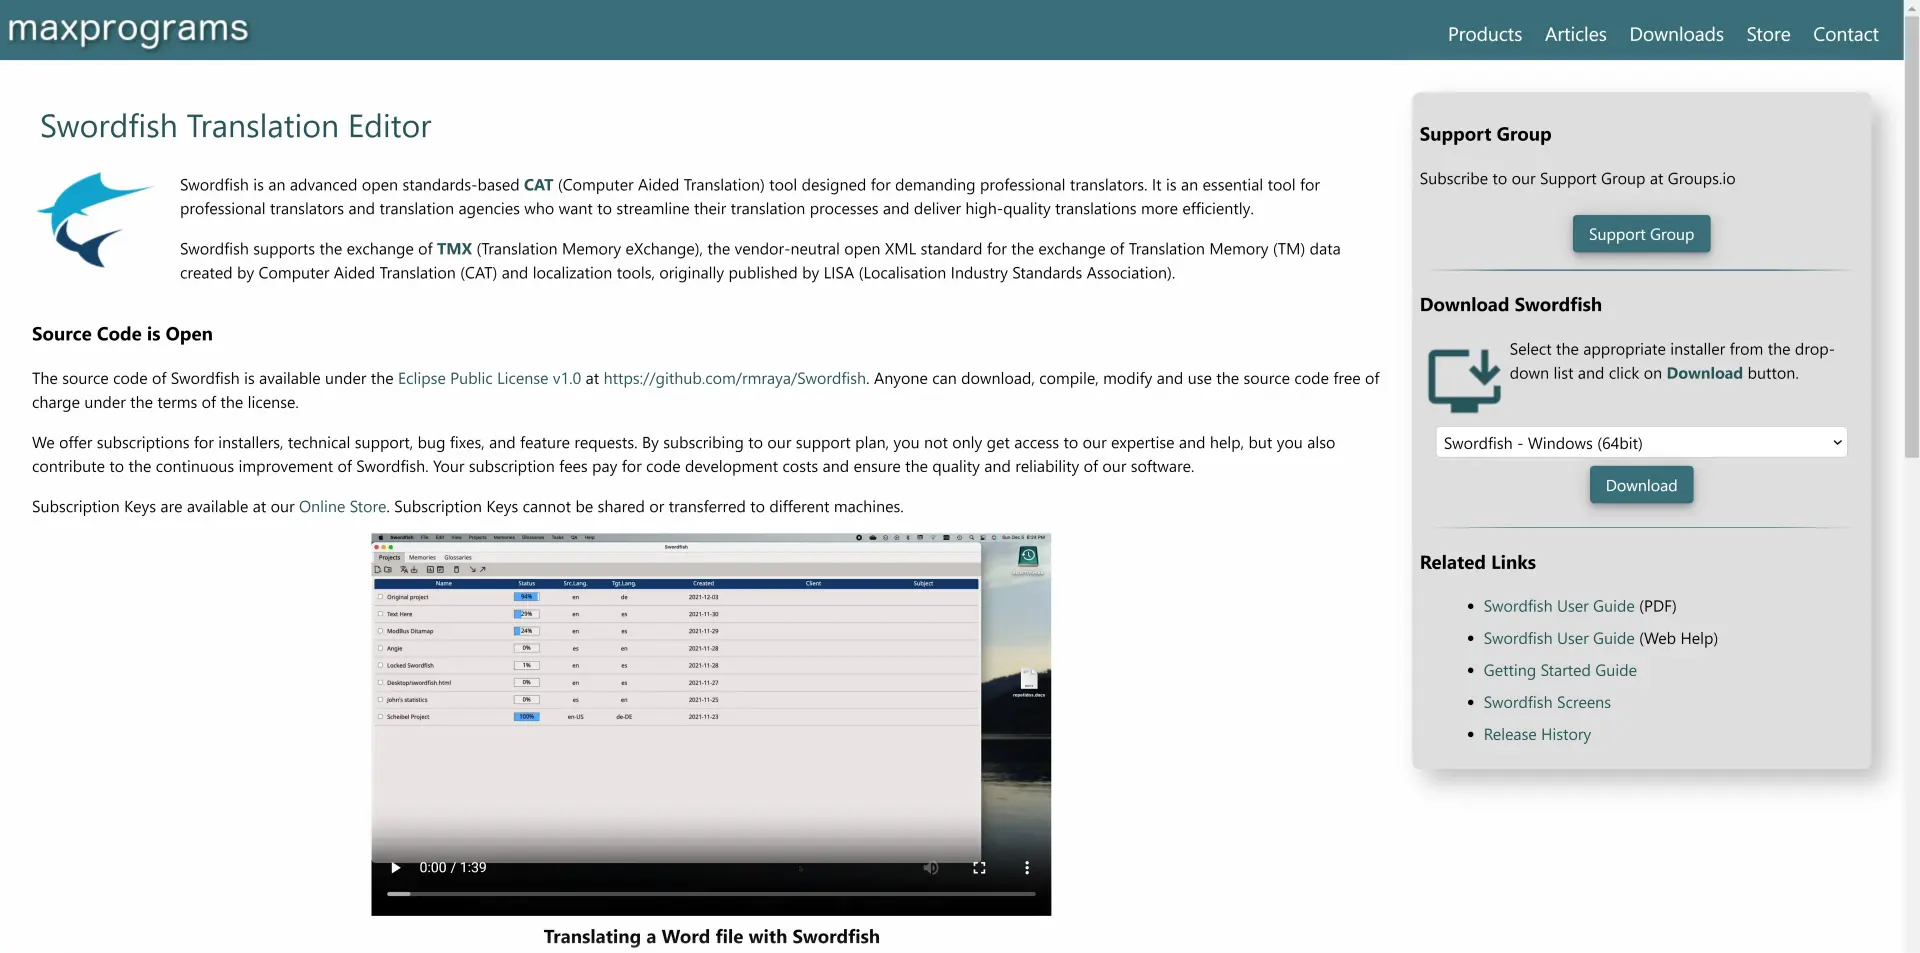Mute the video with the speaker icon
Image resolution: width=1920 pixels, height=953 pixels.
(x=931, y=868)
